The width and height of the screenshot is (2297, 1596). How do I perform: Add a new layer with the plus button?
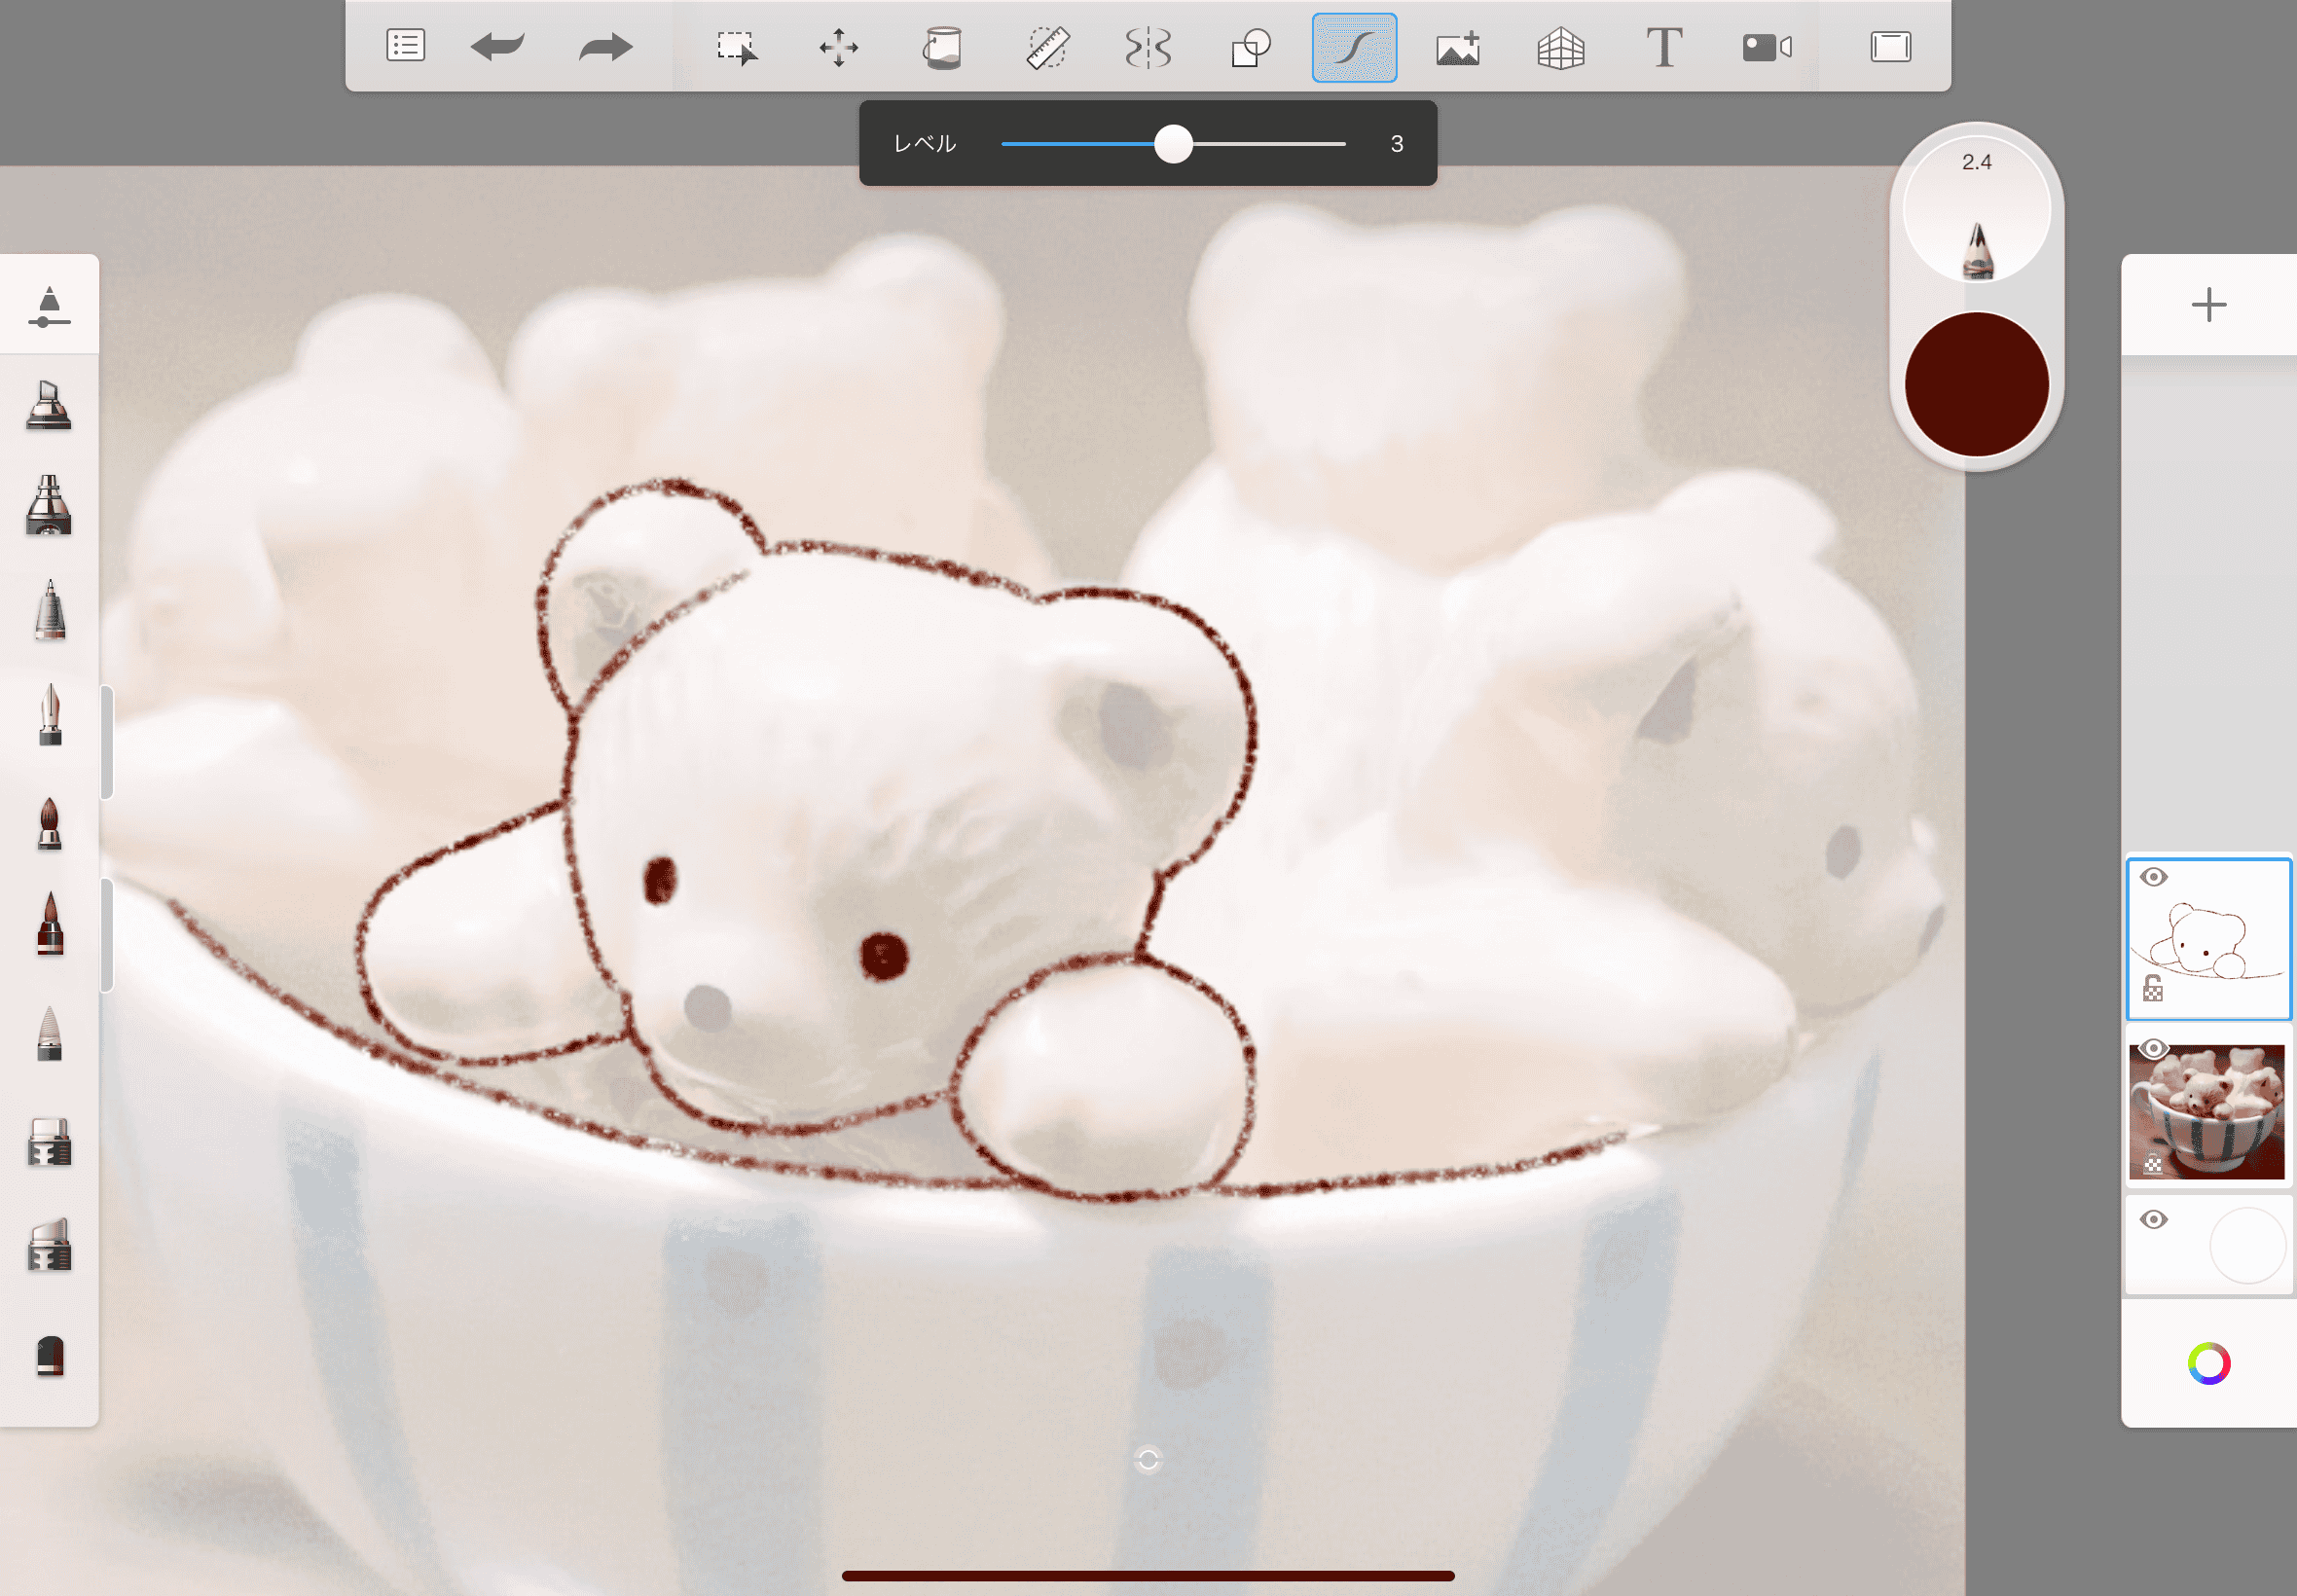2208,304
